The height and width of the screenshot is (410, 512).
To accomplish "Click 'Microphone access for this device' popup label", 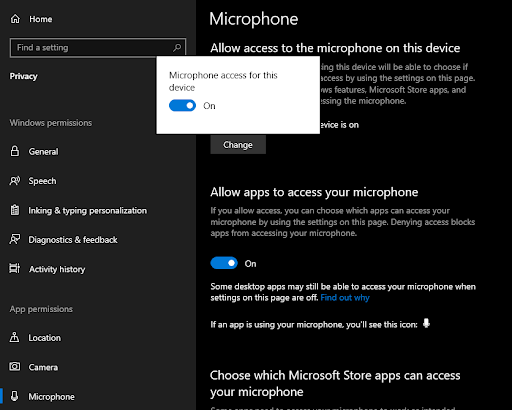I will (223, 81).
